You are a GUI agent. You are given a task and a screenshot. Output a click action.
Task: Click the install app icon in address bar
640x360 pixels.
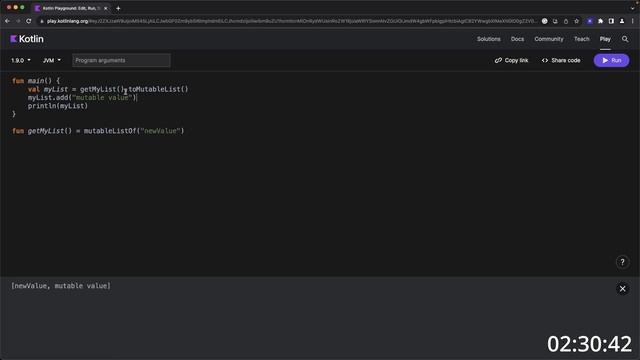tap(555, 21)
